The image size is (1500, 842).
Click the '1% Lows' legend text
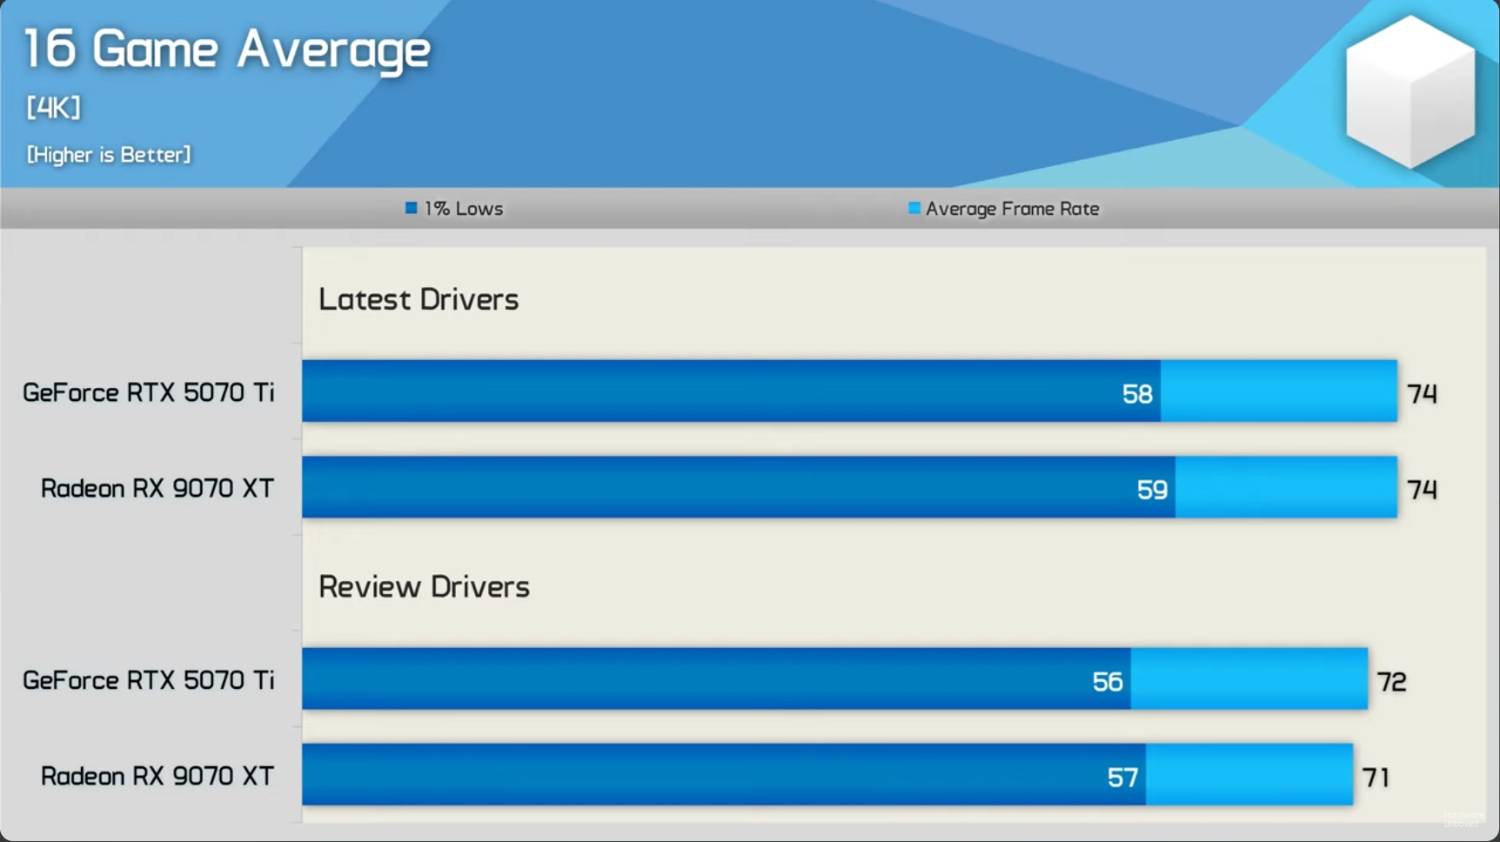[464, 208]
